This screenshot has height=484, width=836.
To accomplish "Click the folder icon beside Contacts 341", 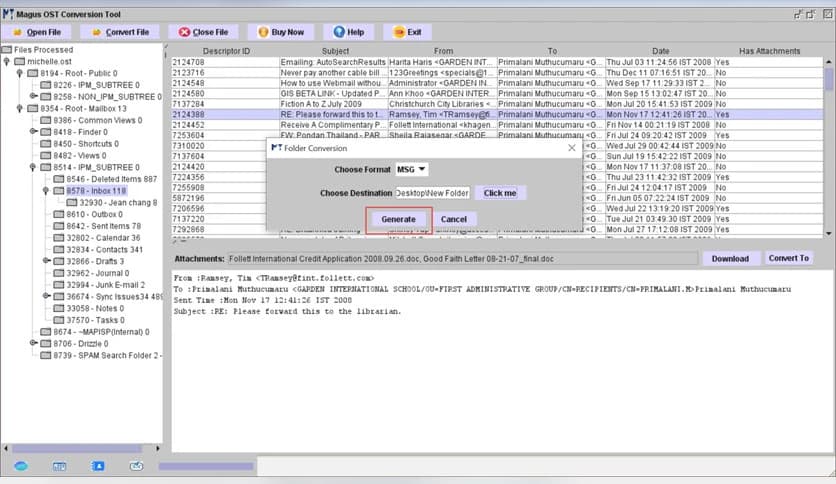I will pos(59,249).
